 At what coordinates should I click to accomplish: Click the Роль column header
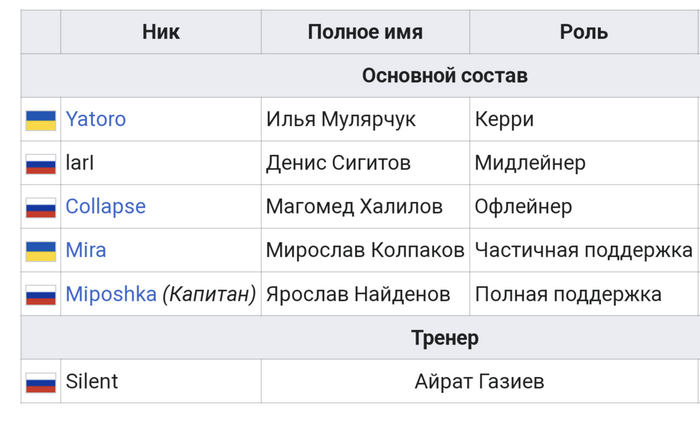pos(584,32)
